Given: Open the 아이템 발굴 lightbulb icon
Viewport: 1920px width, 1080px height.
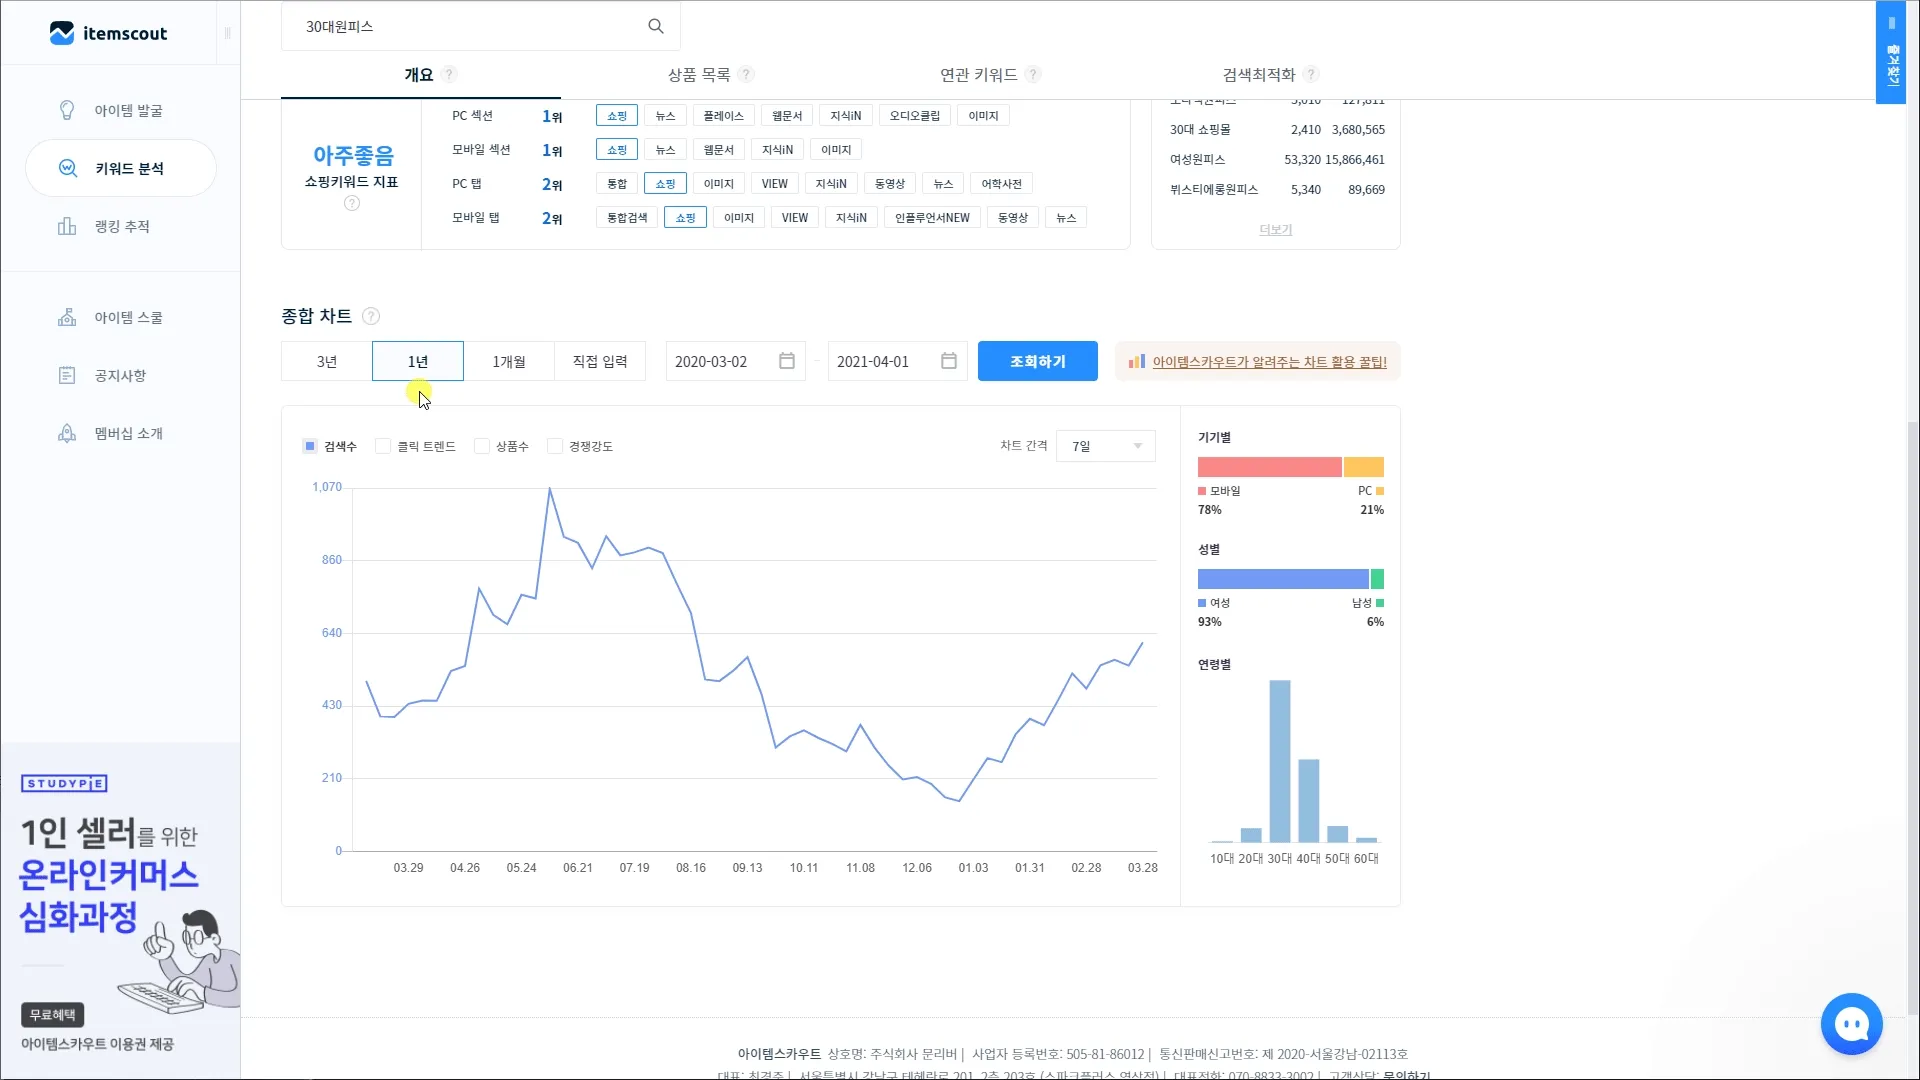Looking at the screenshot, I should point(67,110).
